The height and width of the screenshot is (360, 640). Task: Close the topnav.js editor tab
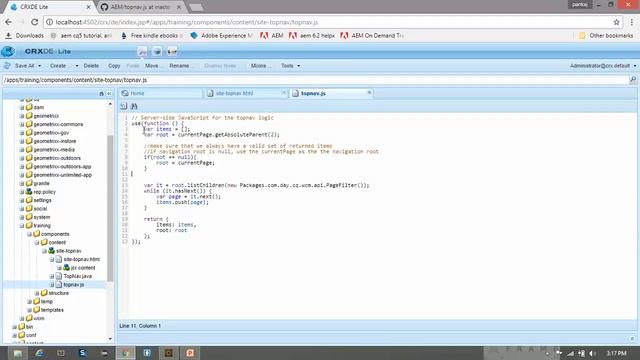(x=369, y=93)
